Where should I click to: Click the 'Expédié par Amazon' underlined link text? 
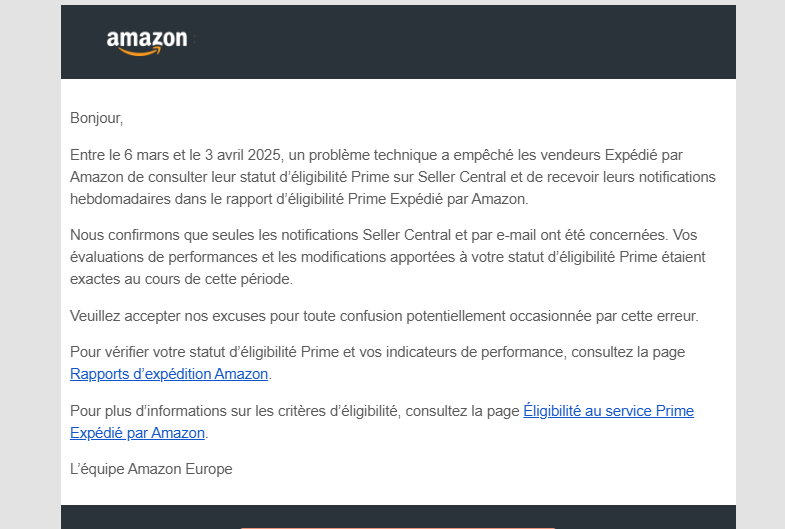138,433
